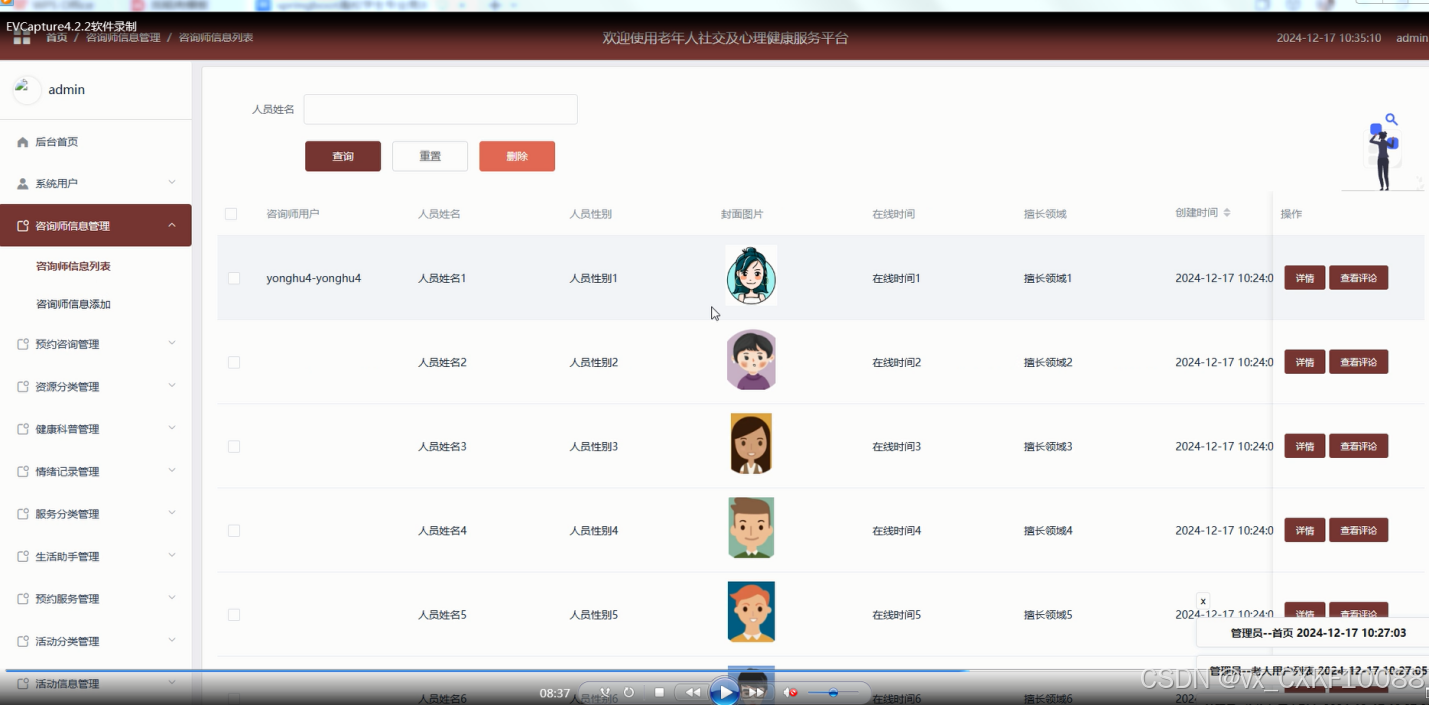This screenshot has width=1429, height=705.
Task: Click the yonghu4-yonghu4 cell
Action: tap(314, 278)
